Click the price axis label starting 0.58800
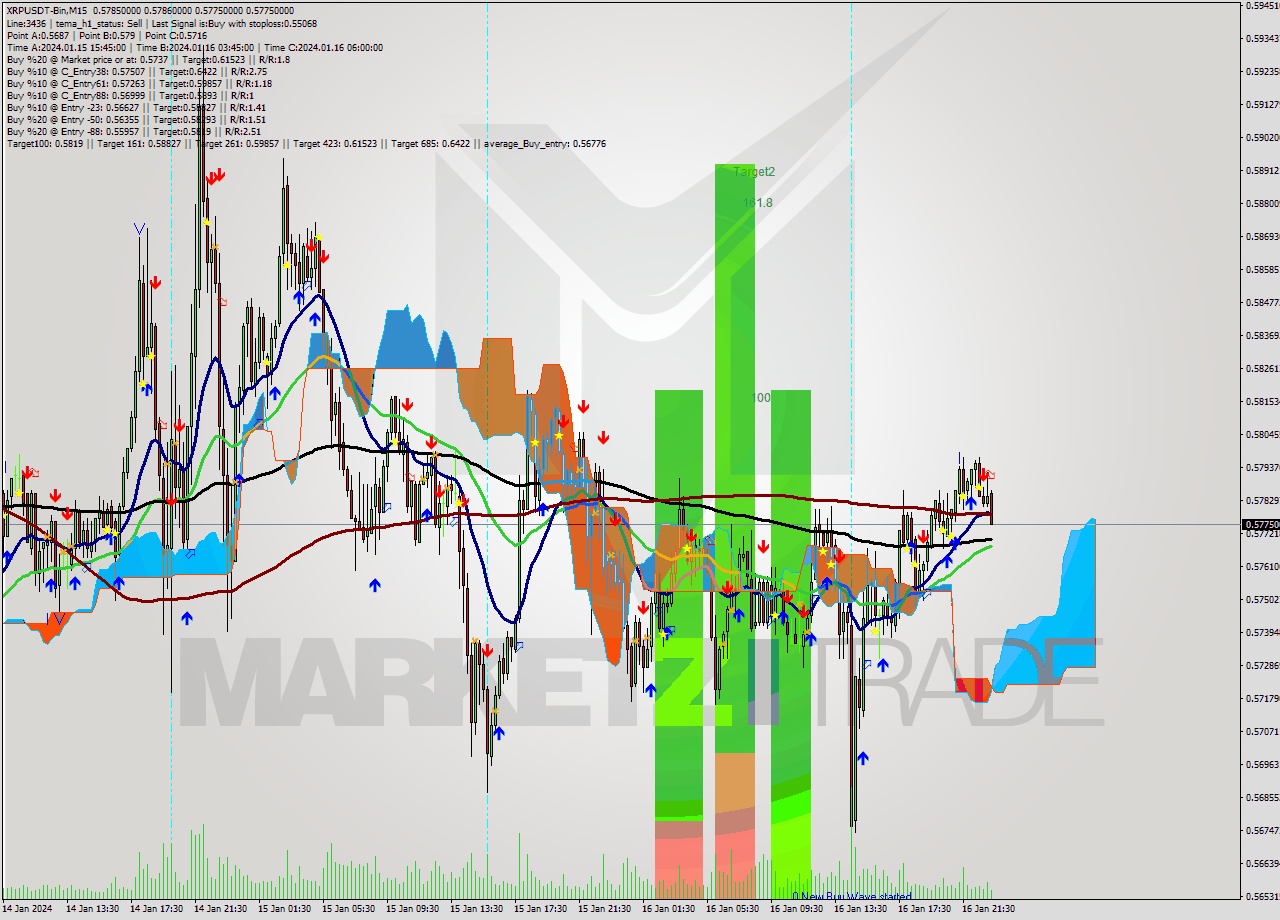This screenshot has width=1280, height=920. [x=1262, y=203]
